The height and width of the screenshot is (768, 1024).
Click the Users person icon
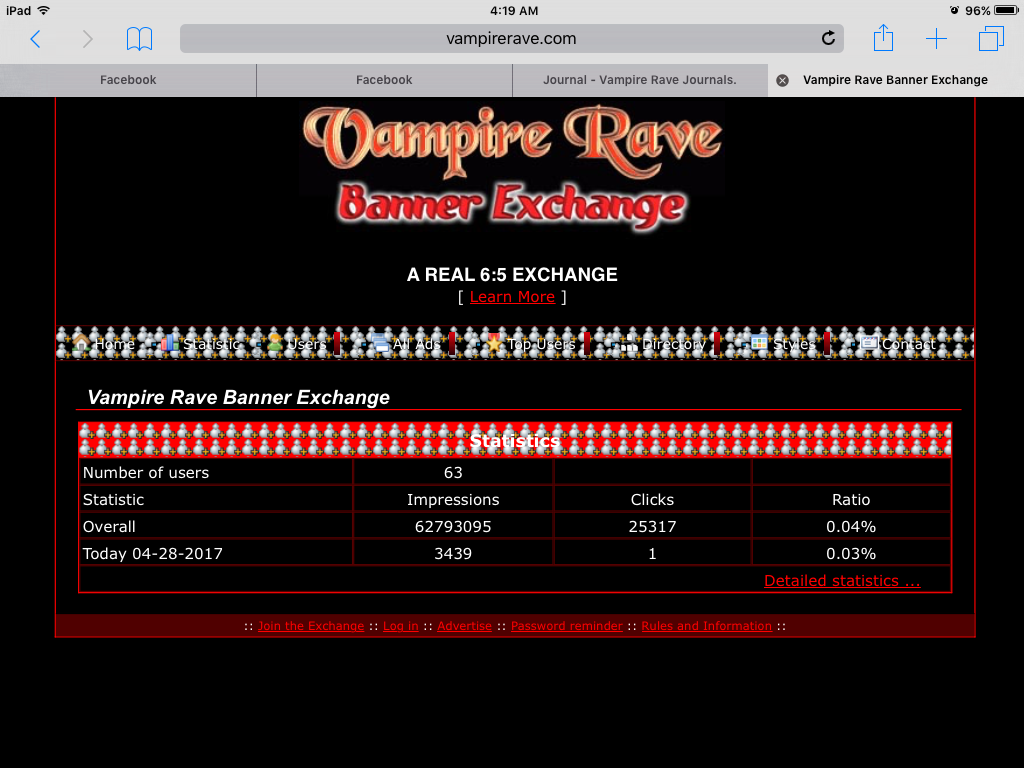point(276,342)
